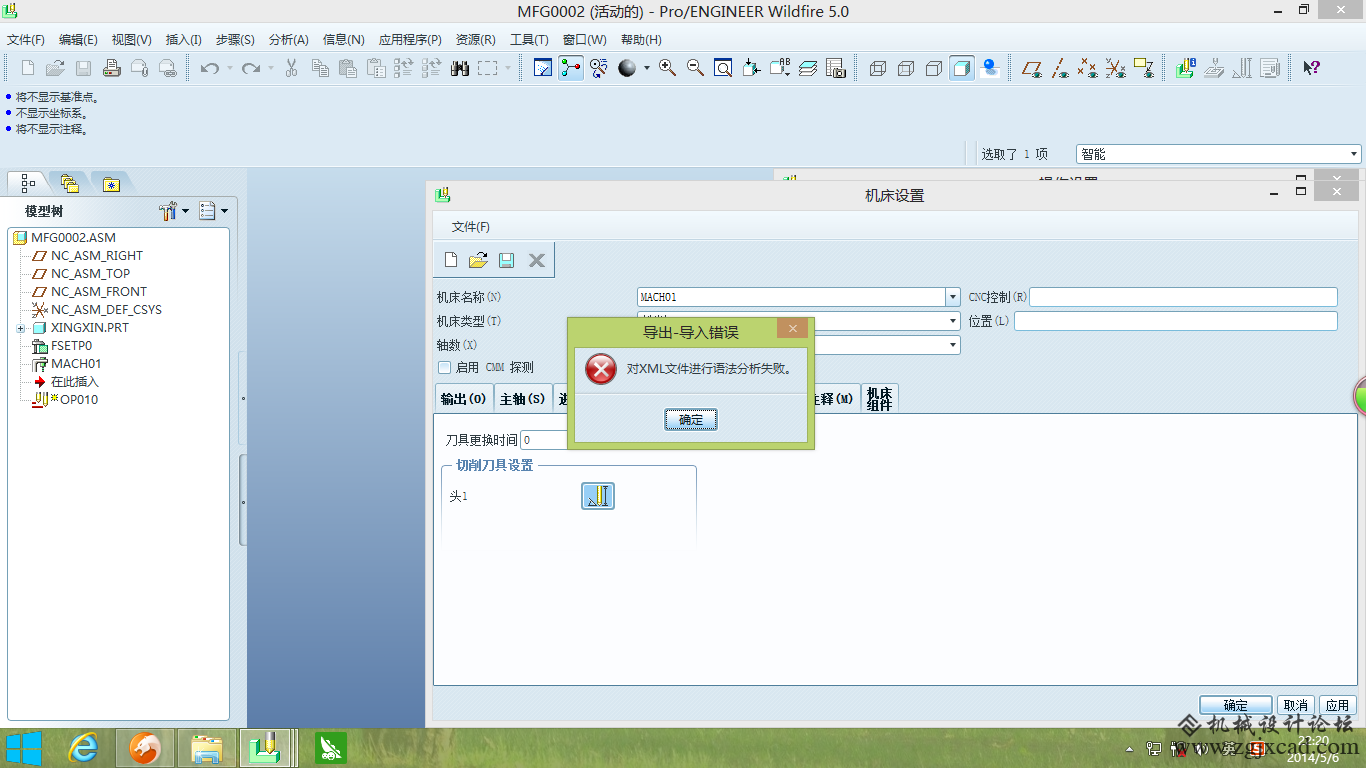Expand the XINGXIN.PRT tree node

point(20,328)
